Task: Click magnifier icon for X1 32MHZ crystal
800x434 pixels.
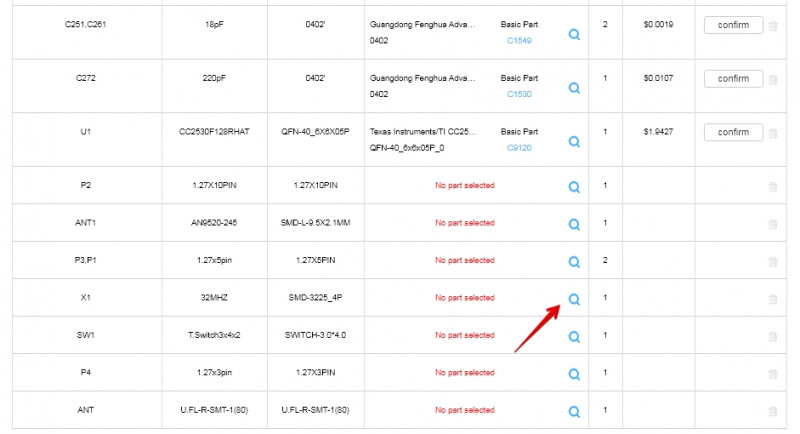Action: (x=574, y=299)
